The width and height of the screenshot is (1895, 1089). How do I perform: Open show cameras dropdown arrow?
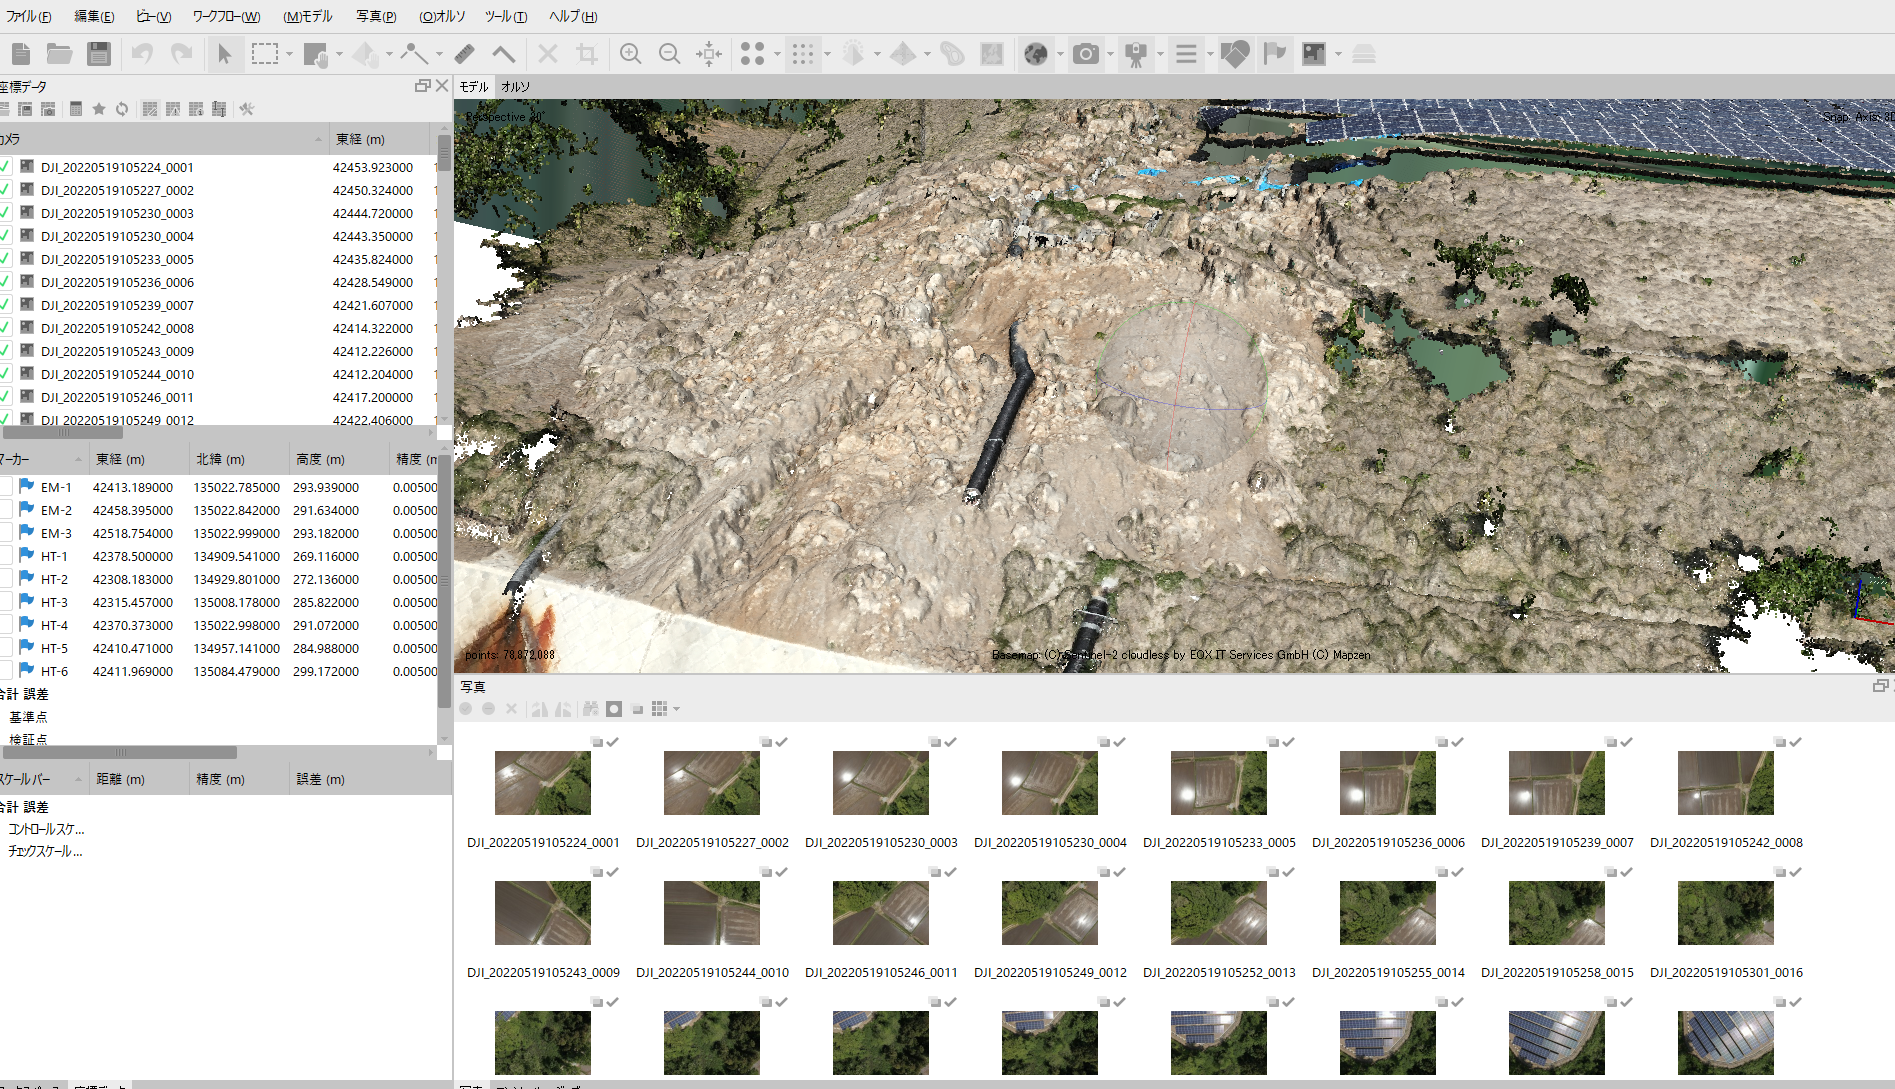pos(1110,54)
